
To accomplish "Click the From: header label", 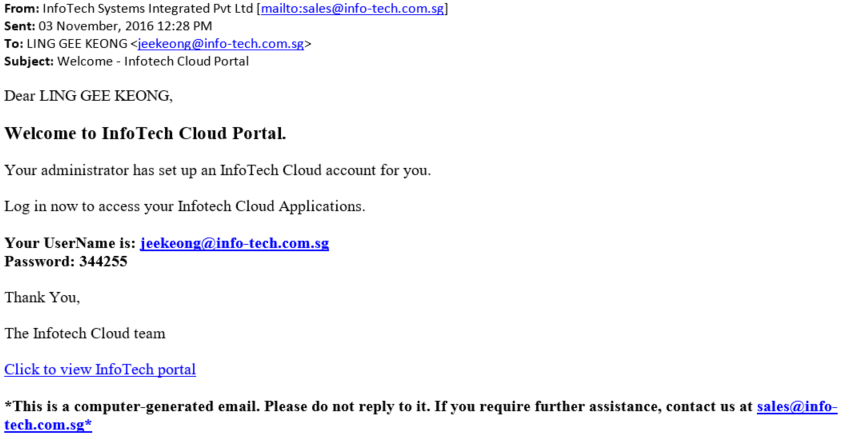I will tap(21, 9).
